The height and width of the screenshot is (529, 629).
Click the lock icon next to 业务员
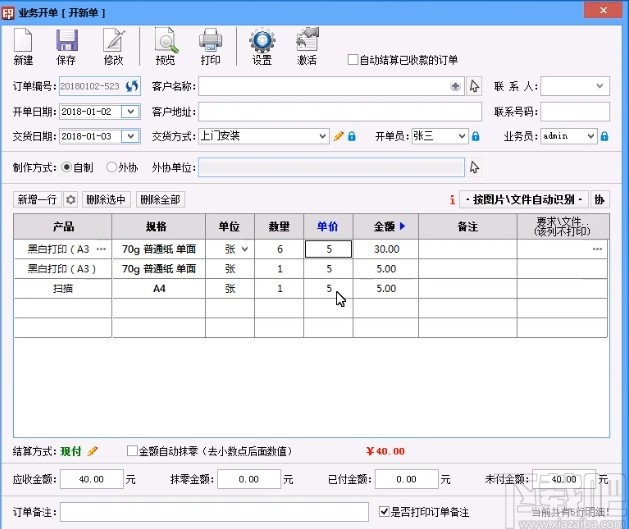point(605,136)
